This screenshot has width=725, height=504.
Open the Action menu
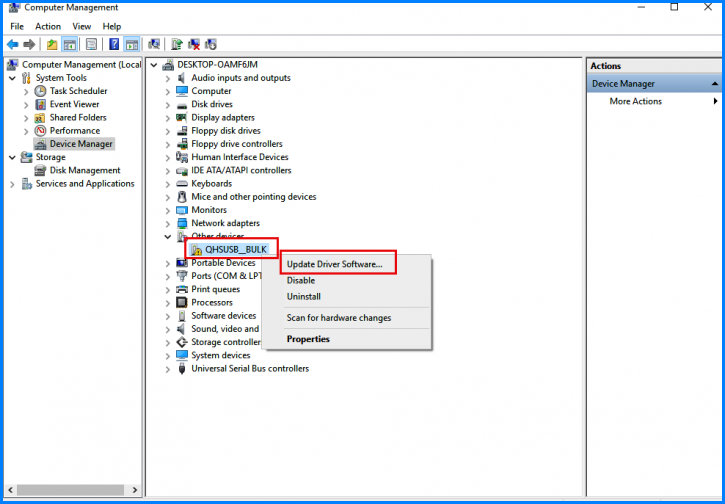[x=48, y=26]
